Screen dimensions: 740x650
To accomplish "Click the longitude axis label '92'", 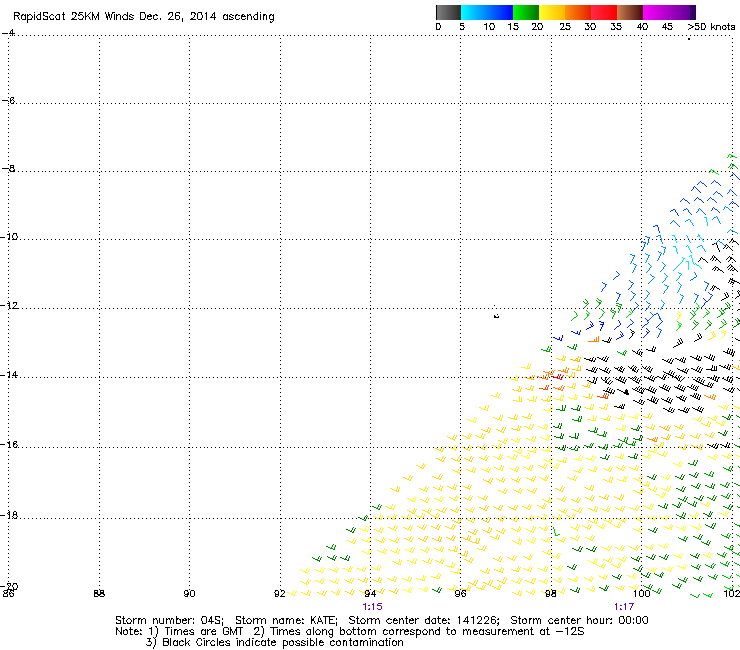I will pos(280,593).
